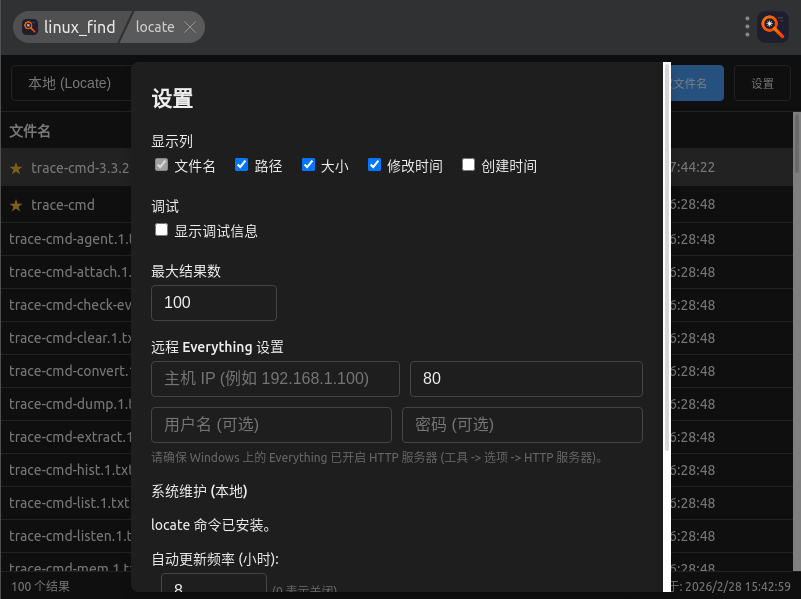Click the star icon beside trace-cmd-3.3.2

point(16,168)
